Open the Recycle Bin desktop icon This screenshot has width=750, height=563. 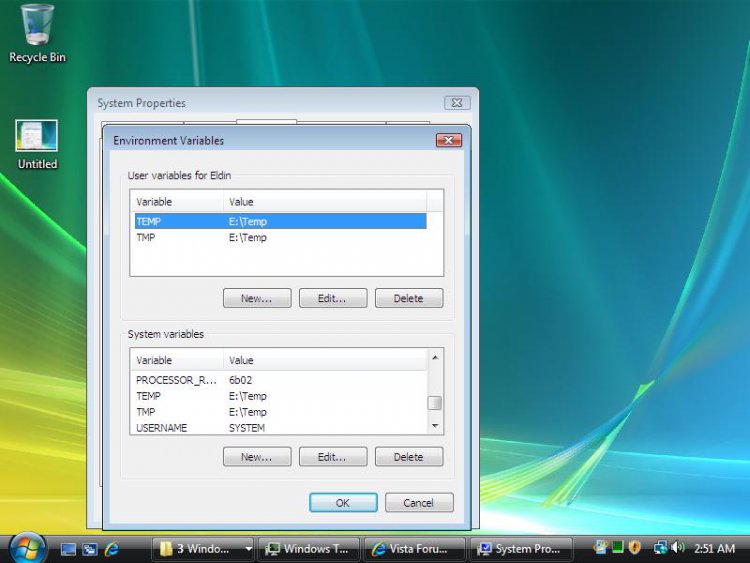click(37, 32)
